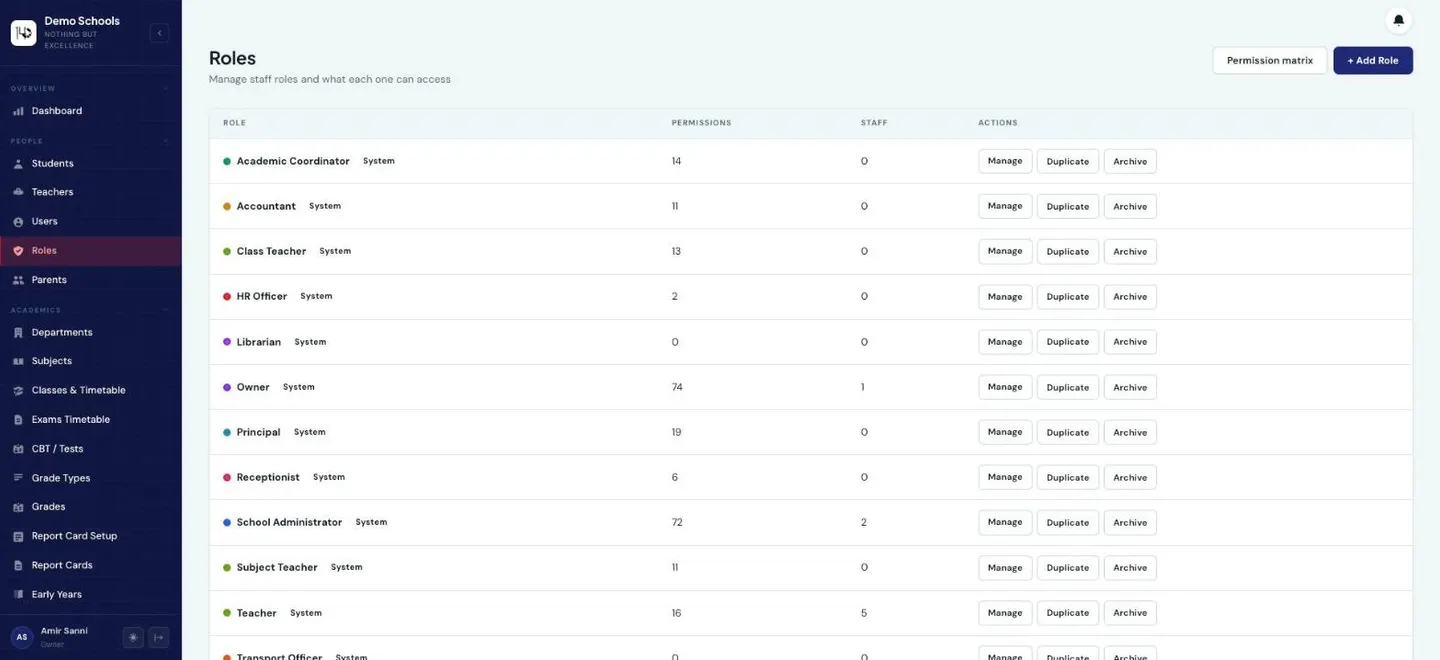
Task: Archive the Academic Coordinator role
Action: click(x=1130, y=161)
